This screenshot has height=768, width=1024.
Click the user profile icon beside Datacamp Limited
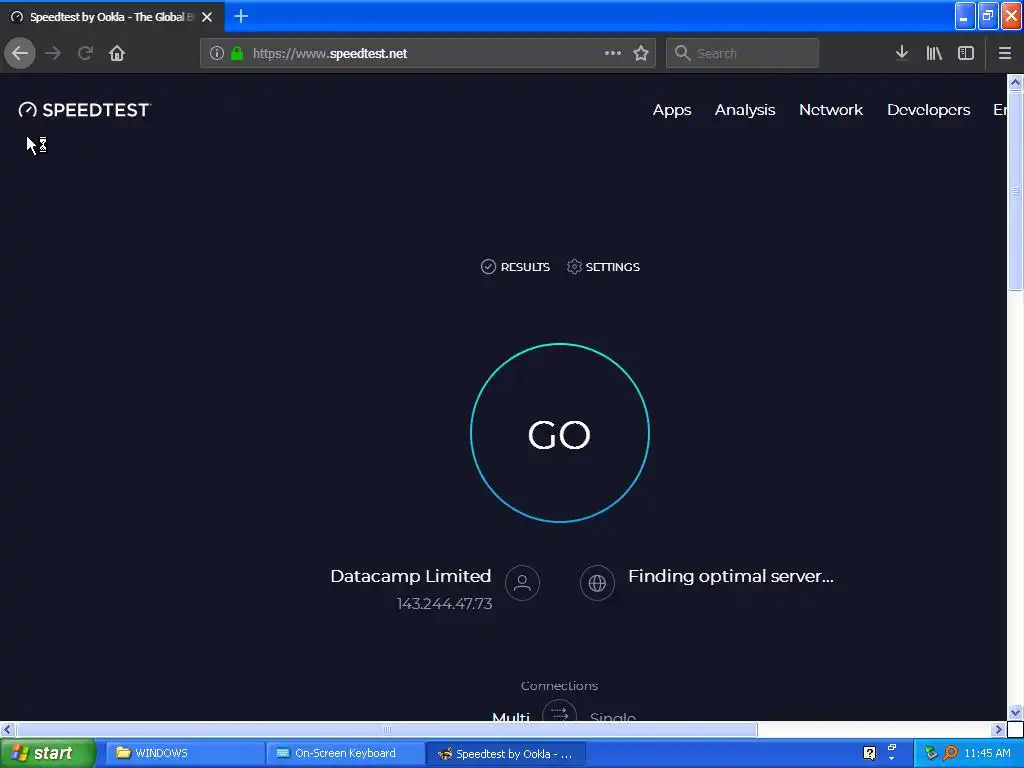tap(522, 583)
